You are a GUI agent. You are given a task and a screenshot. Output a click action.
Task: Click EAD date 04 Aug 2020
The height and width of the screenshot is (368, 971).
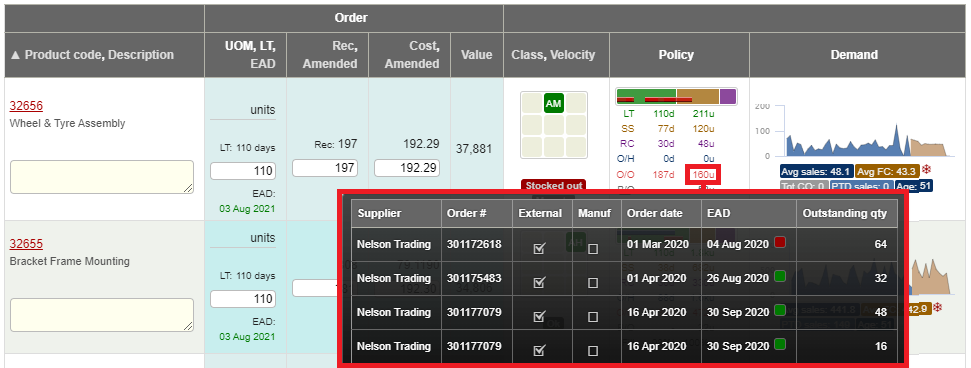pos(738,244)
